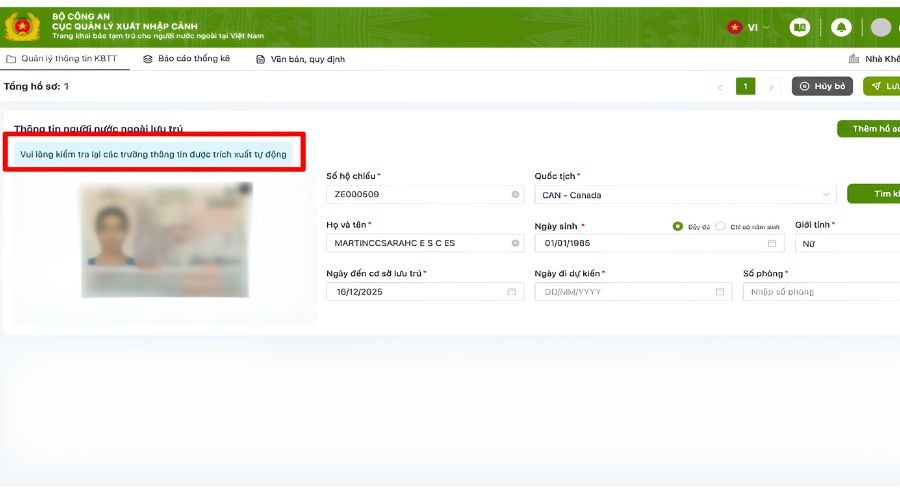Click the Số hộ chiếu field

click(x=425, y=195)
